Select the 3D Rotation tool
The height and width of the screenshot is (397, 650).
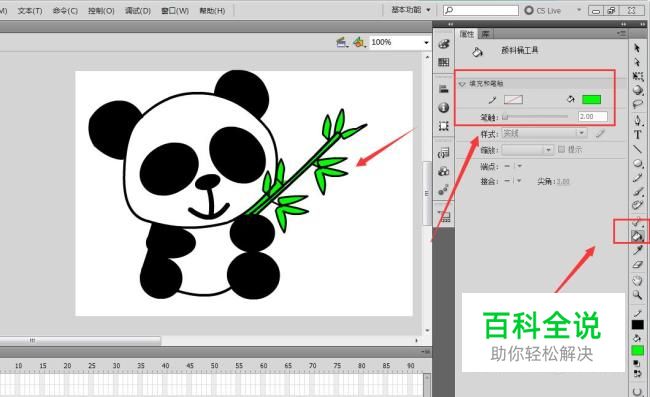[x=638, y=90]
